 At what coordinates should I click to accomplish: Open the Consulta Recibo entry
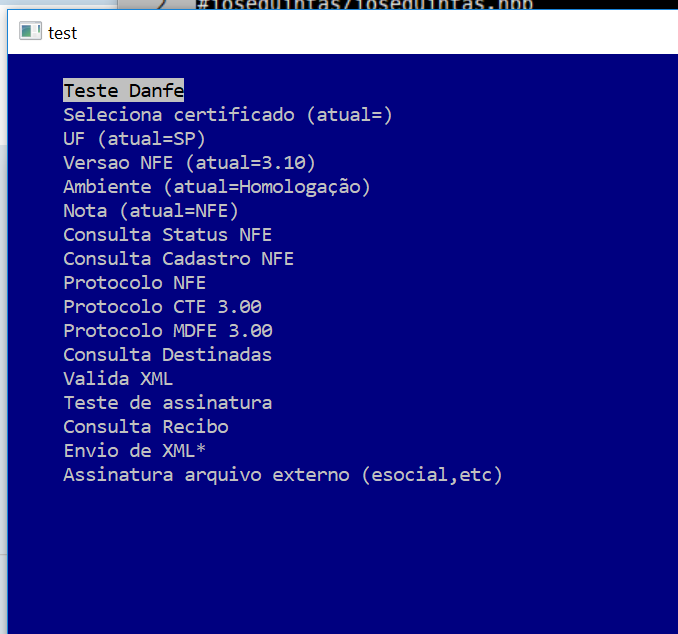point(145,427)
